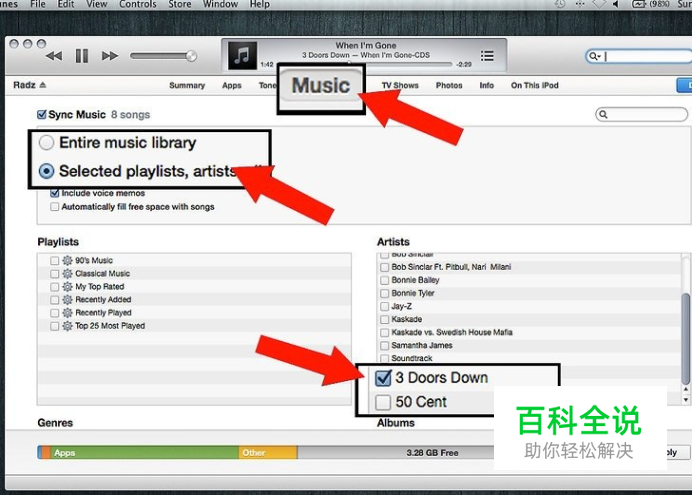Open the Help menu
Image resolution: width=692 pixels, height=495 pixels.
click(x=260, y=4)
